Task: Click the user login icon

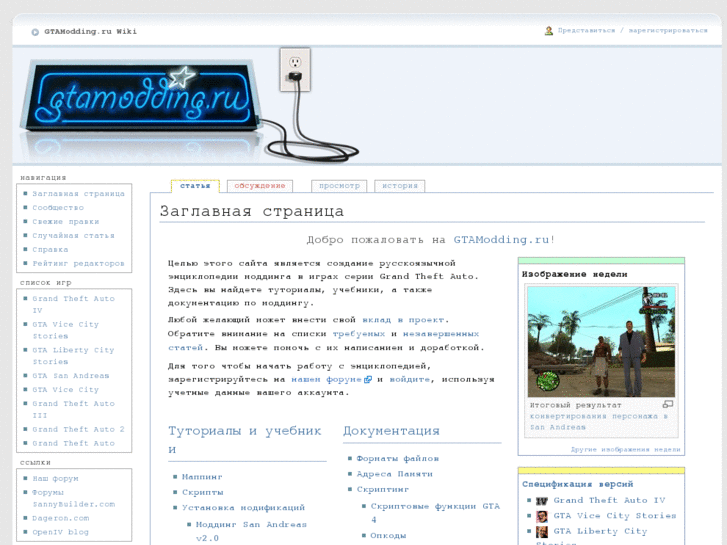Action: tap(548, 31)
